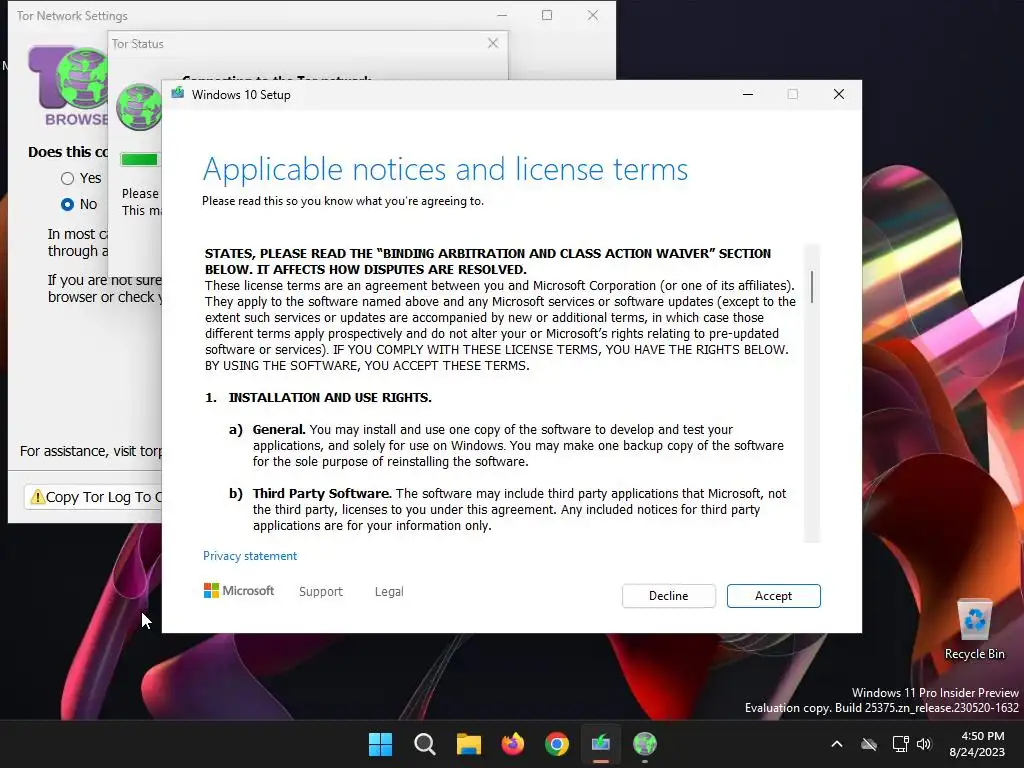1024x768 pixels.
Task: Select the No radio in Tor Network Settings
Action: (67, 204)
